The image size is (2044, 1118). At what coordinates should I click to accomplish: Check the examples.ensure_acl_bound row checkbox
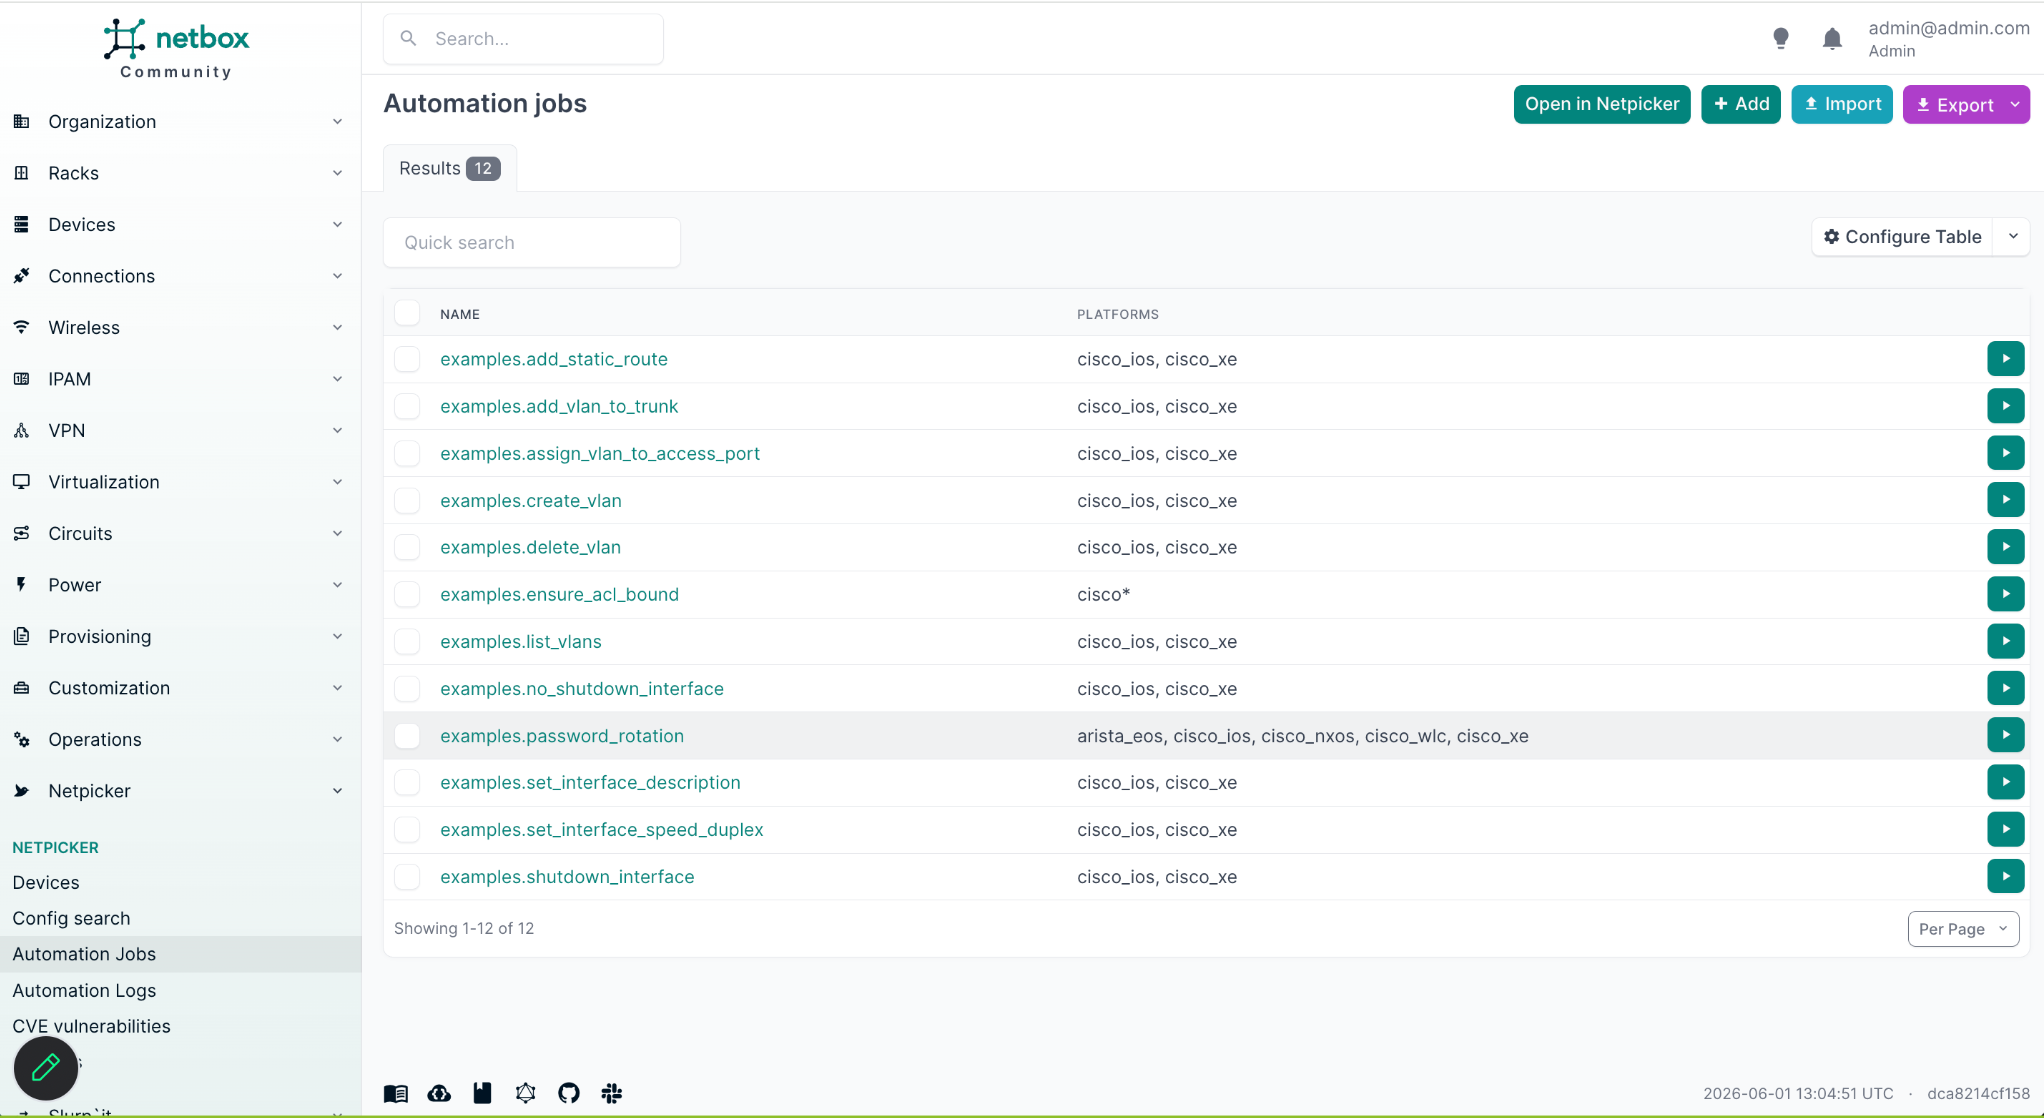click(407, 594)
